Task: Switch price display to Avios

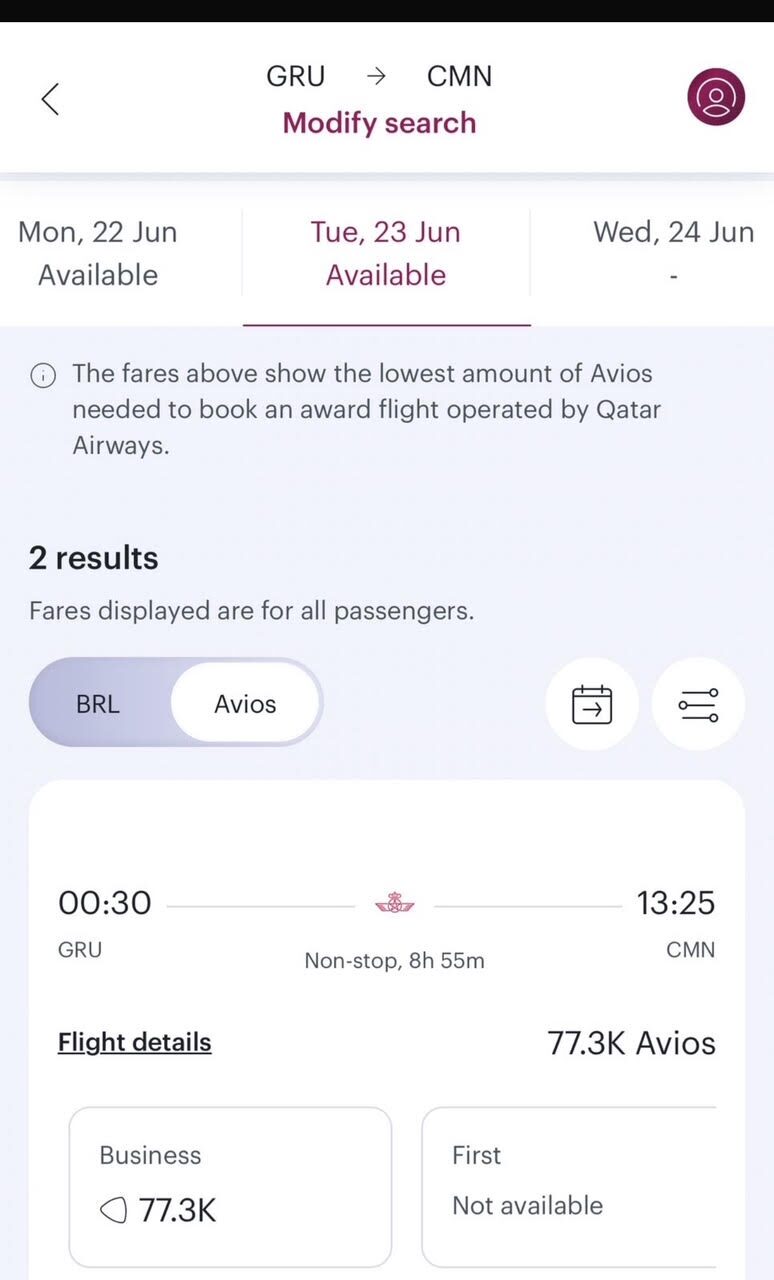Action: tap(245, 704)
